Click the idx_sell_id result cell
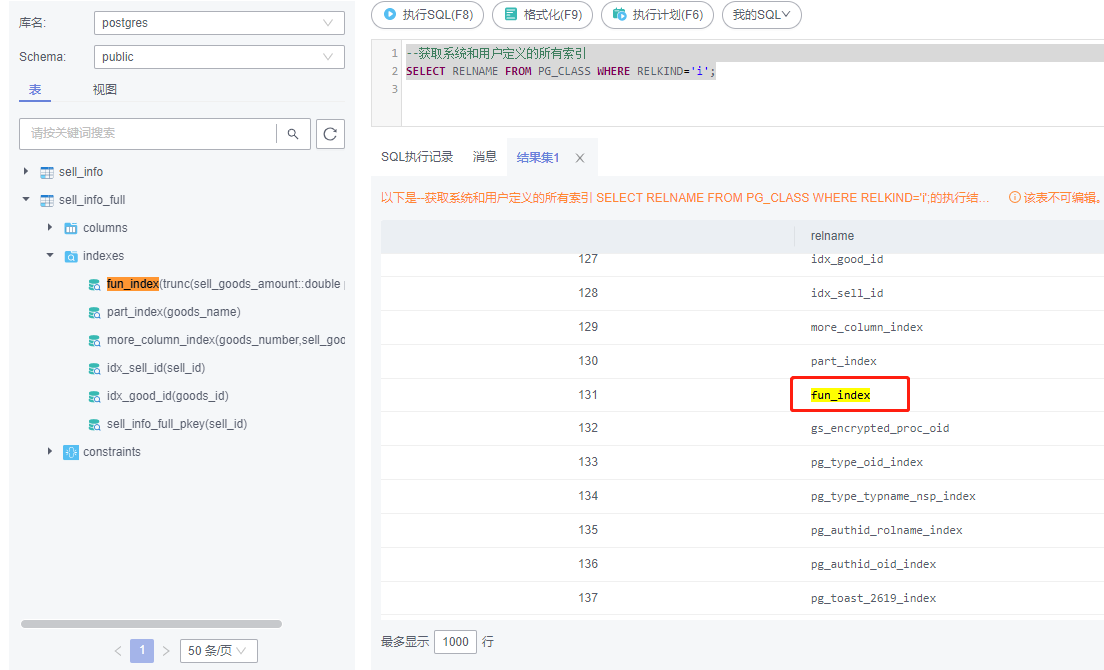 tap(847, 293)
